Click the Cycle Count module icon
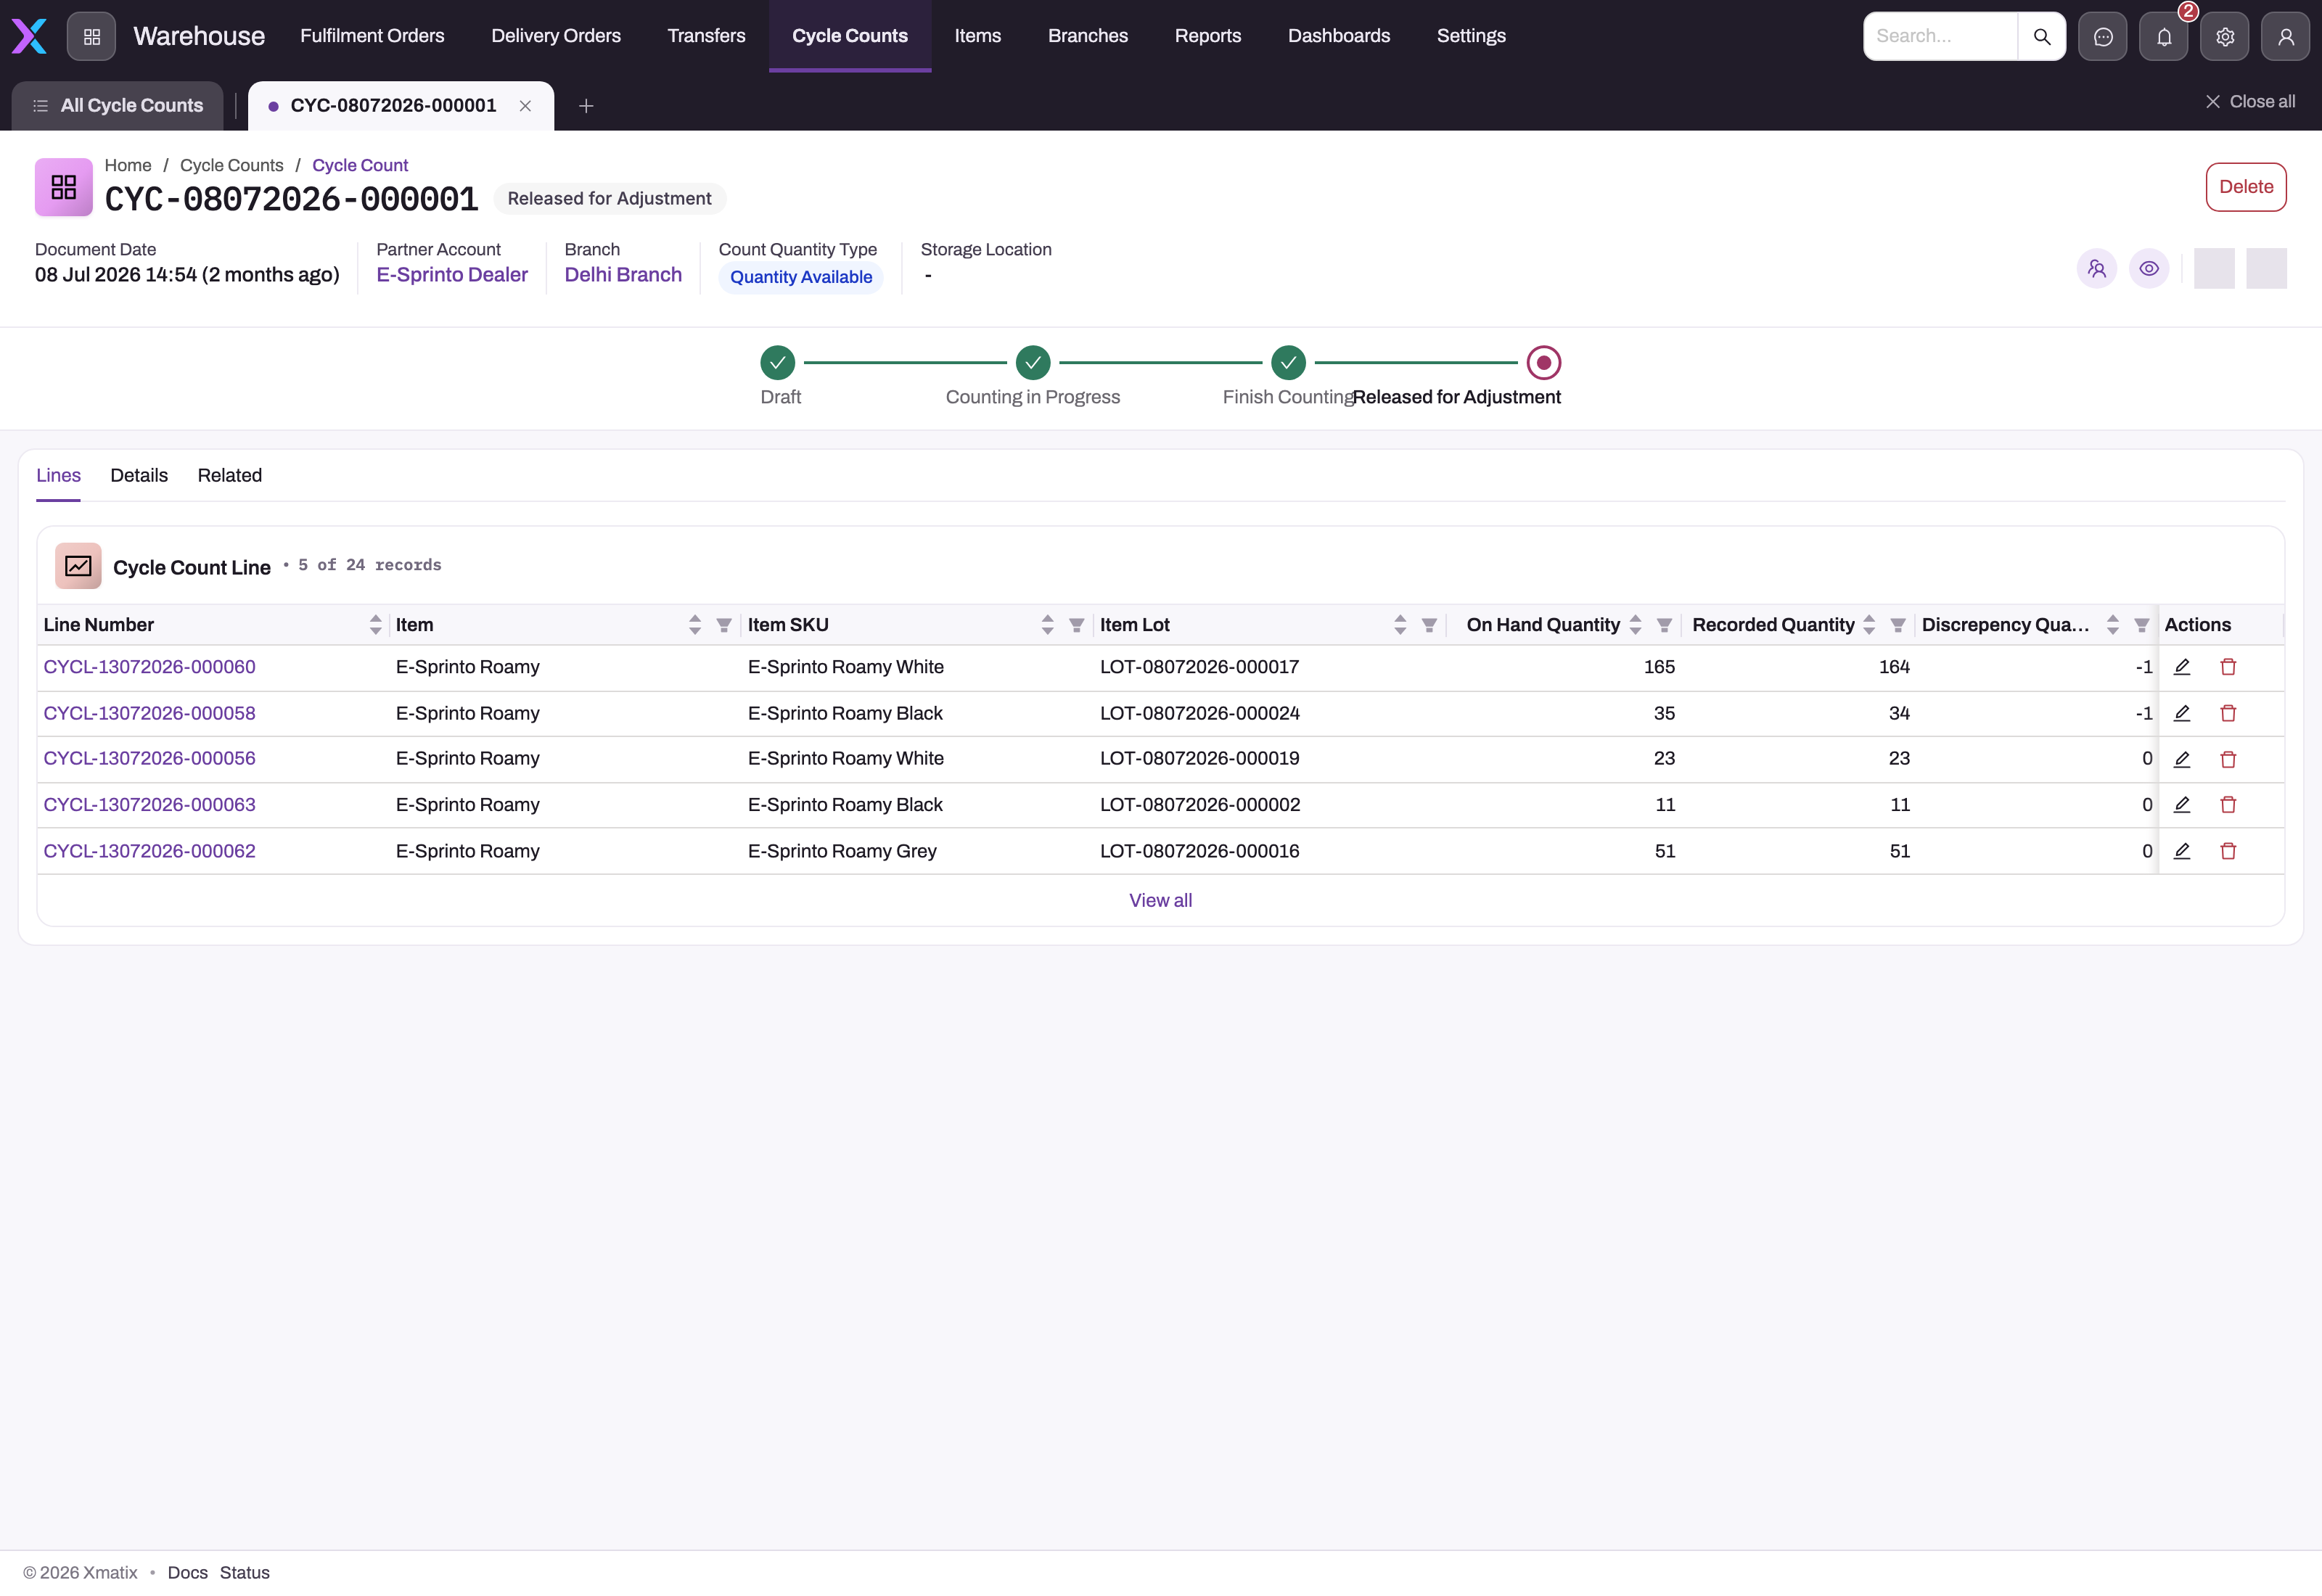Image resolution: width=2322 pixels, height=1596 pixels. coord(64,187)
